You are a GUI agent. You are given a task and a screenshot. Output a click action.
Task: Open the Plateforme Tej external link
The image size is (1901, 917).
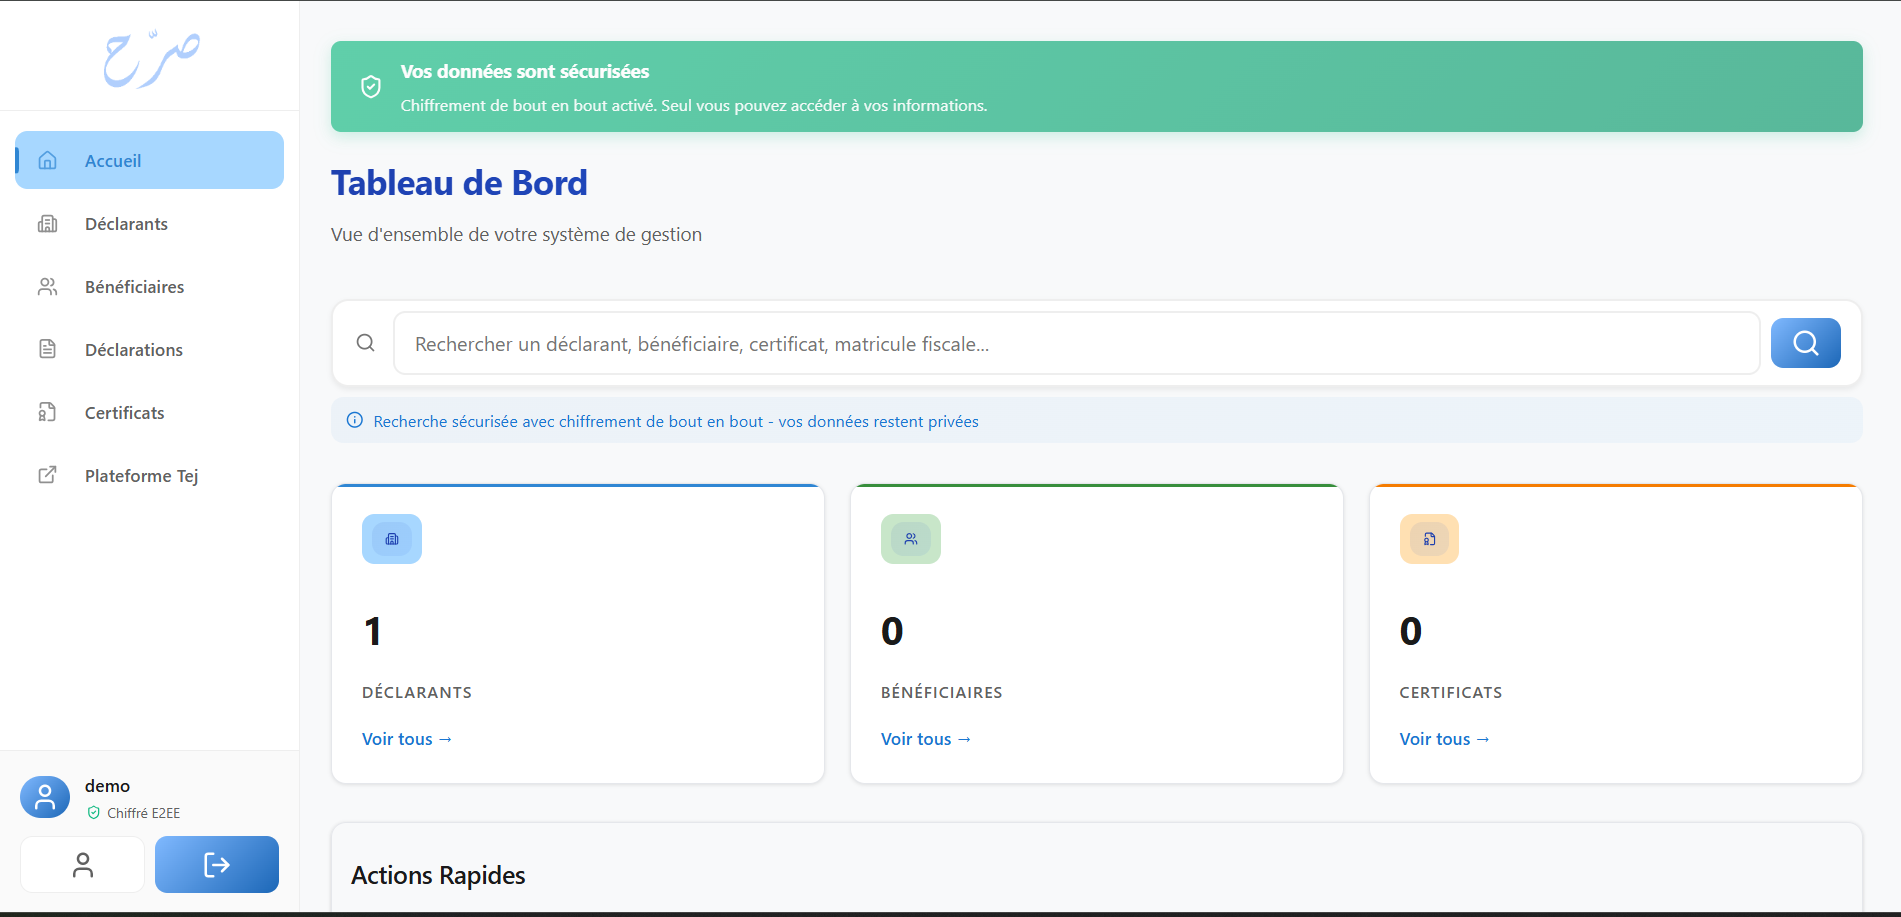pyautogui.click(x=150, y=475)
